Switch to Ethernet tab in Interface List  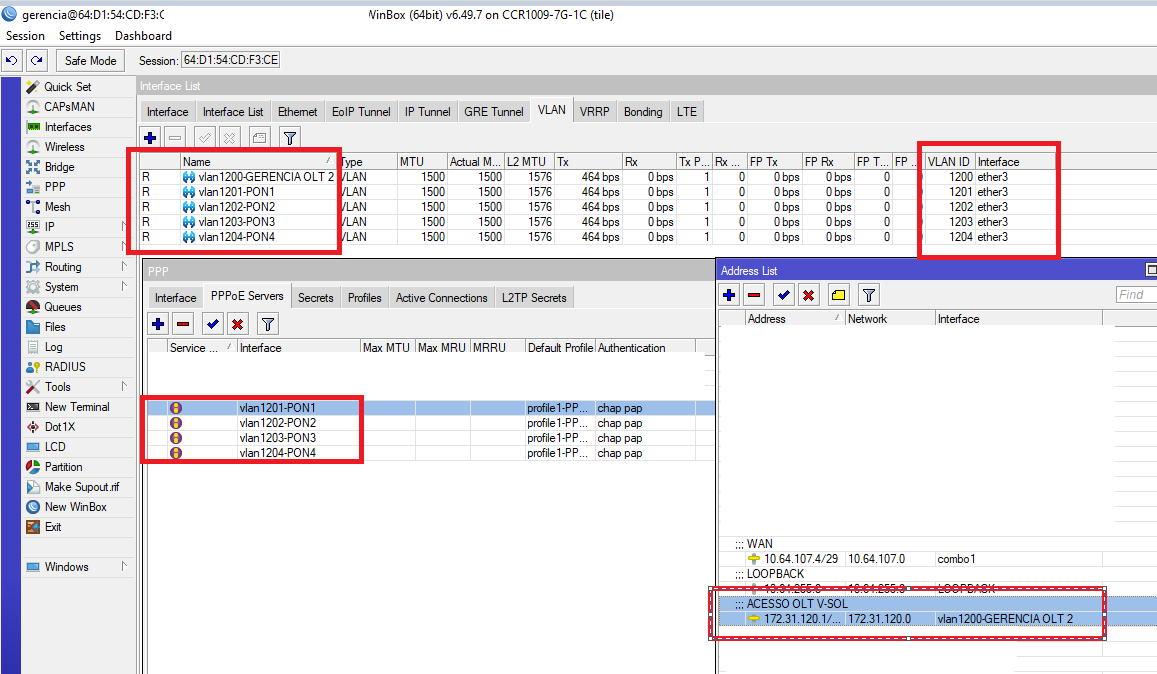coord(297,111)
